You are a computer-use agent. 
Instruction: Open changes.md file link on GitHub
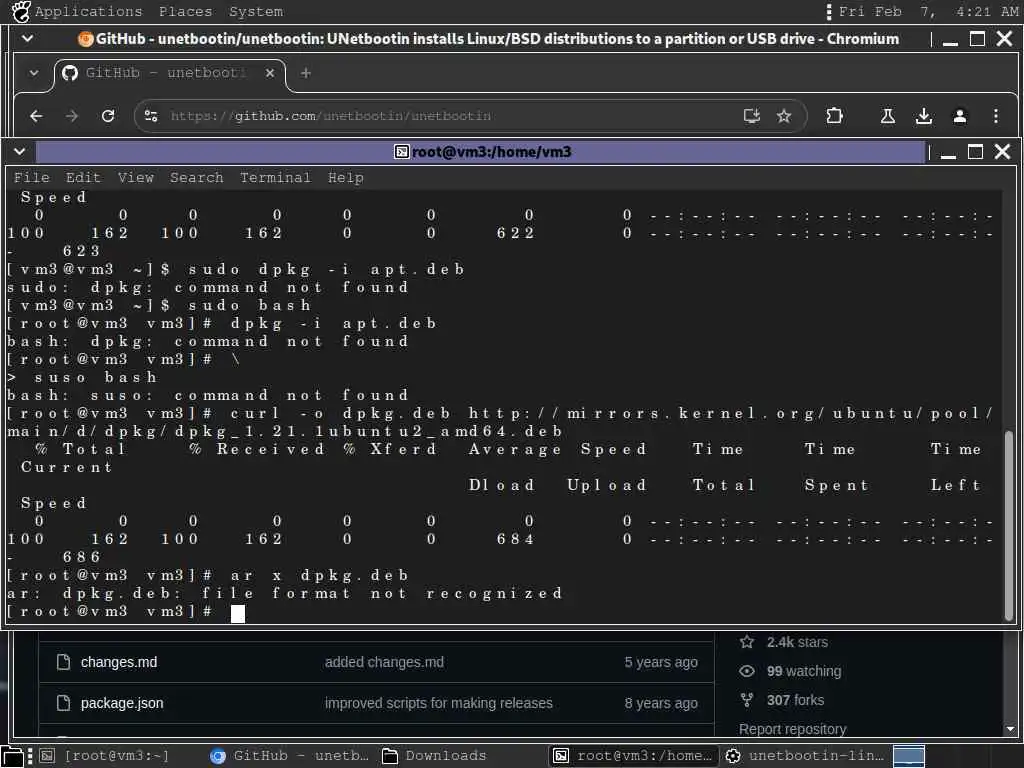pos(119,662)
